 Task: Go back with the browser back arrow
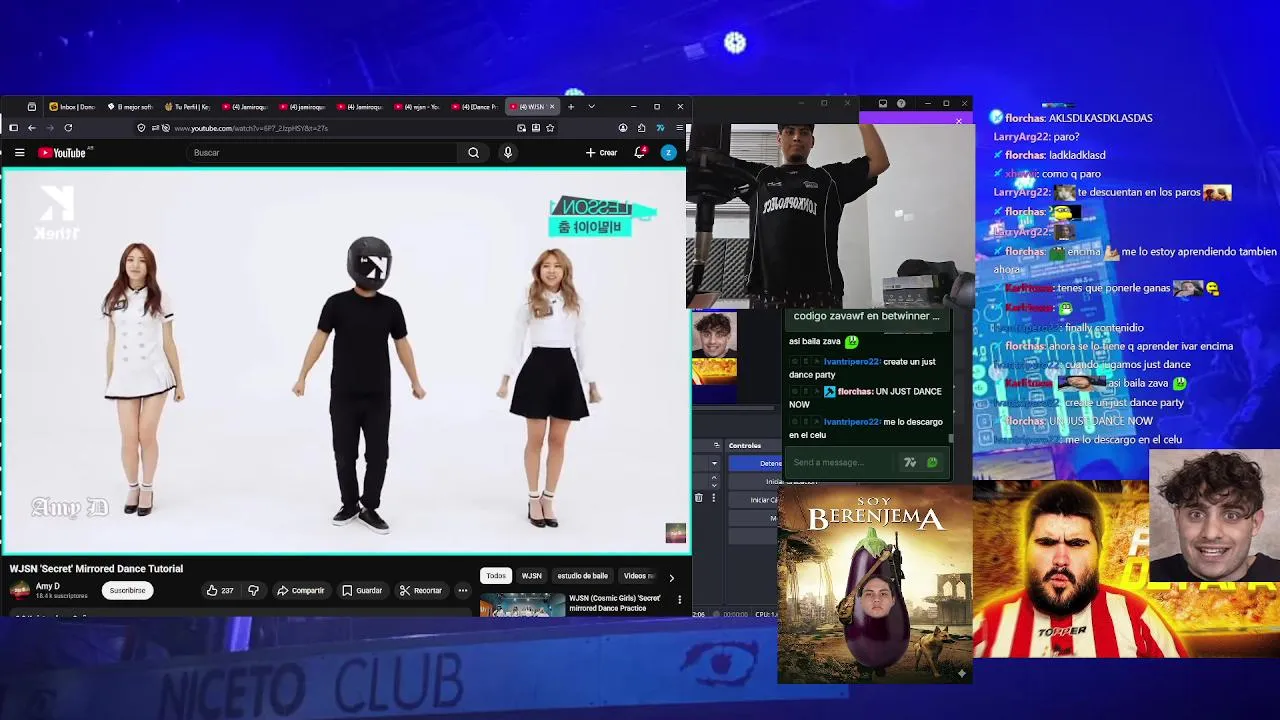pyautogui.click(x=32, y=128)
